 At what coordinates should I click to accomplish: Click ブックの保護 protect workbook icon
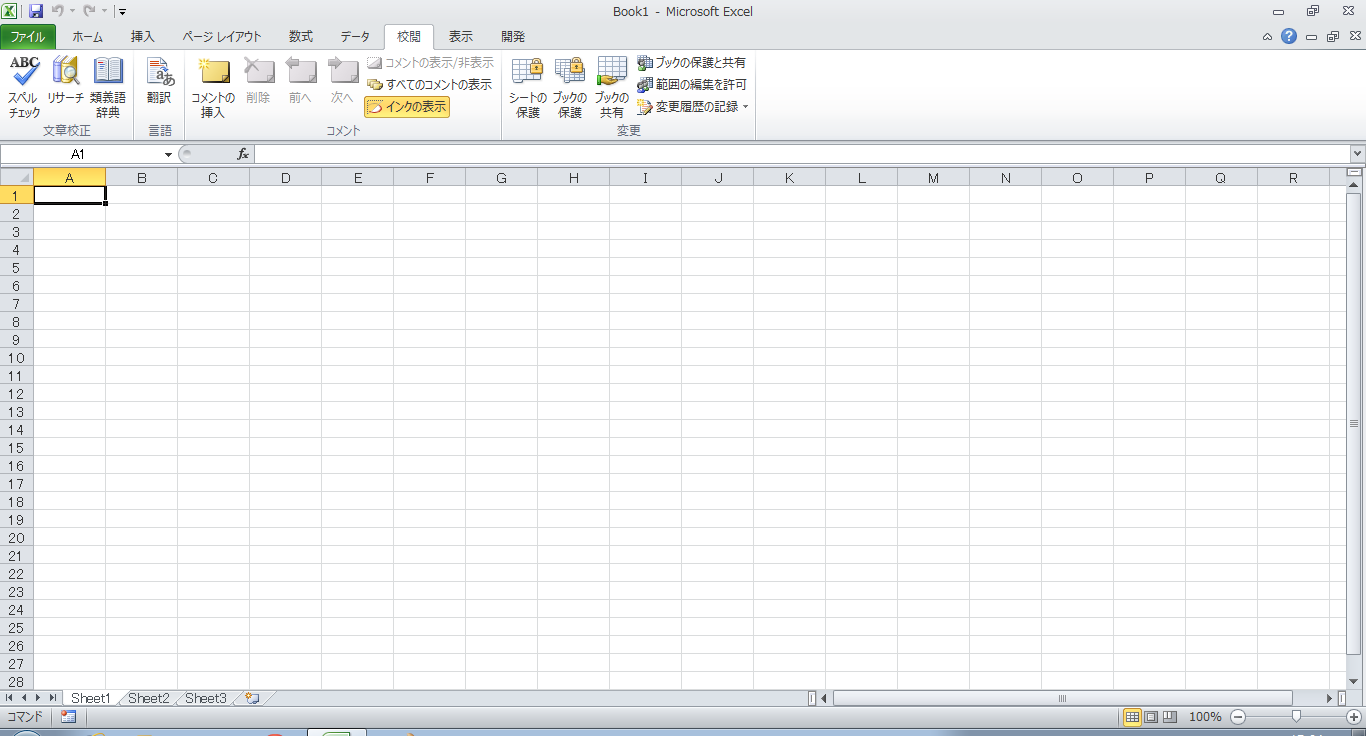click(x=570, y=87)
